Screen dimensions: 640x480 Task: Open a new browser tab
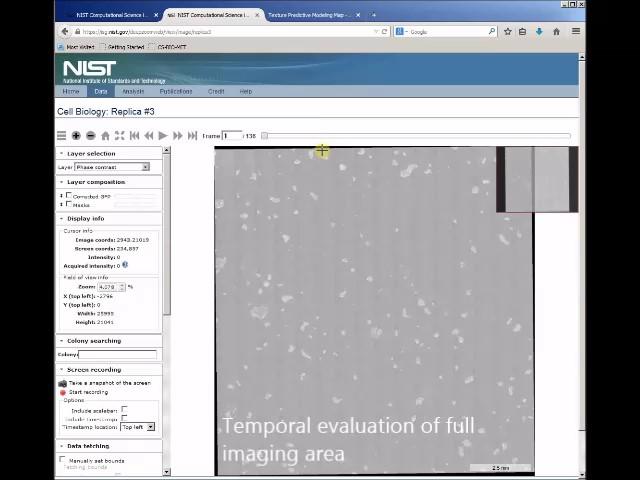[x=373, y=15]
